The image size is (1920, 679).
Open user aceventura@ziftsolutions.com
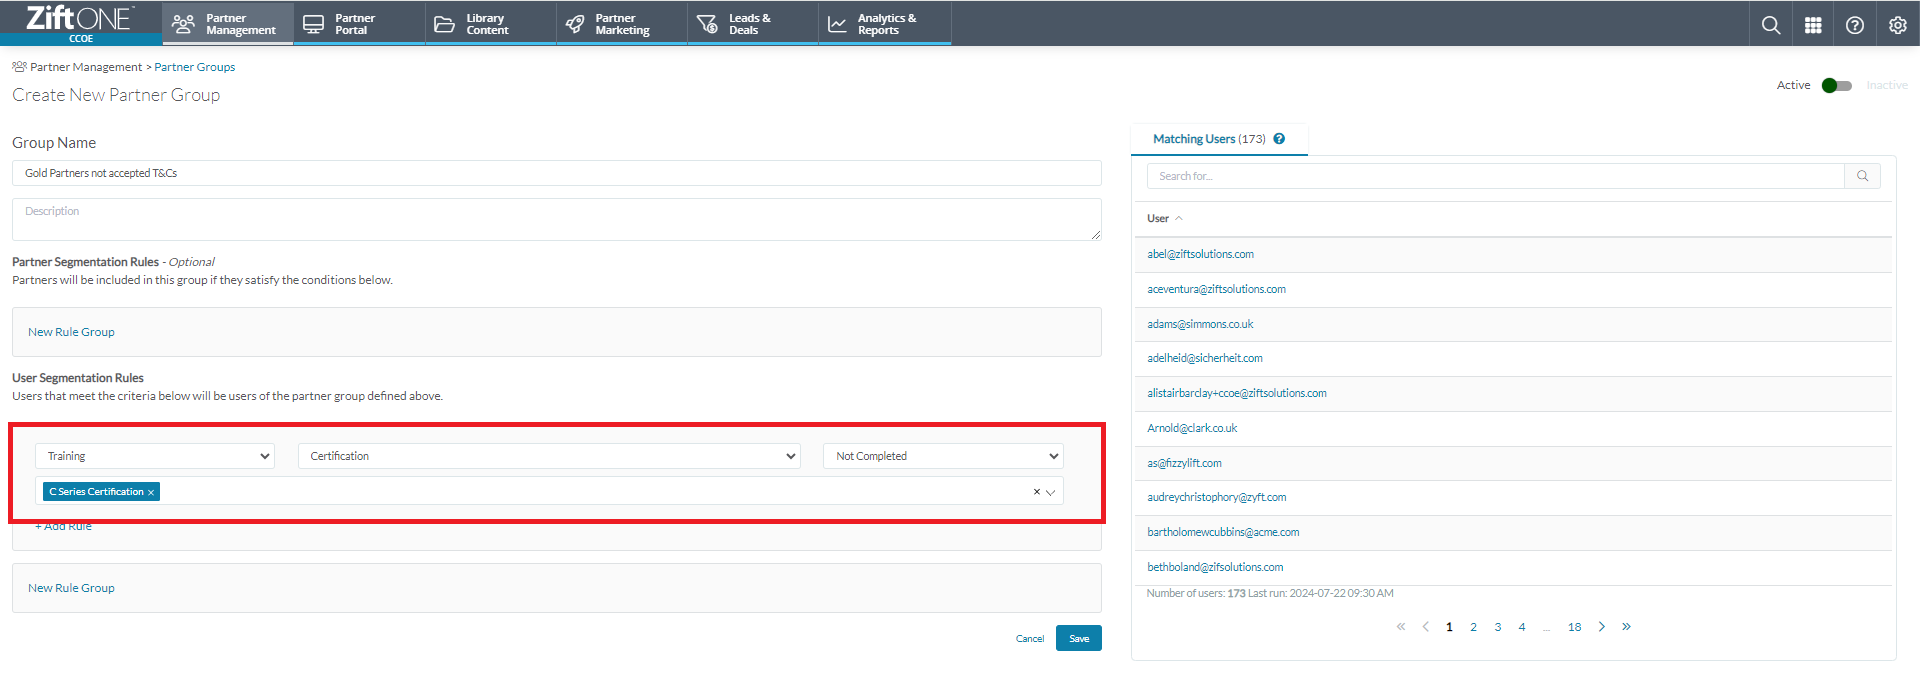[1216, 289]
